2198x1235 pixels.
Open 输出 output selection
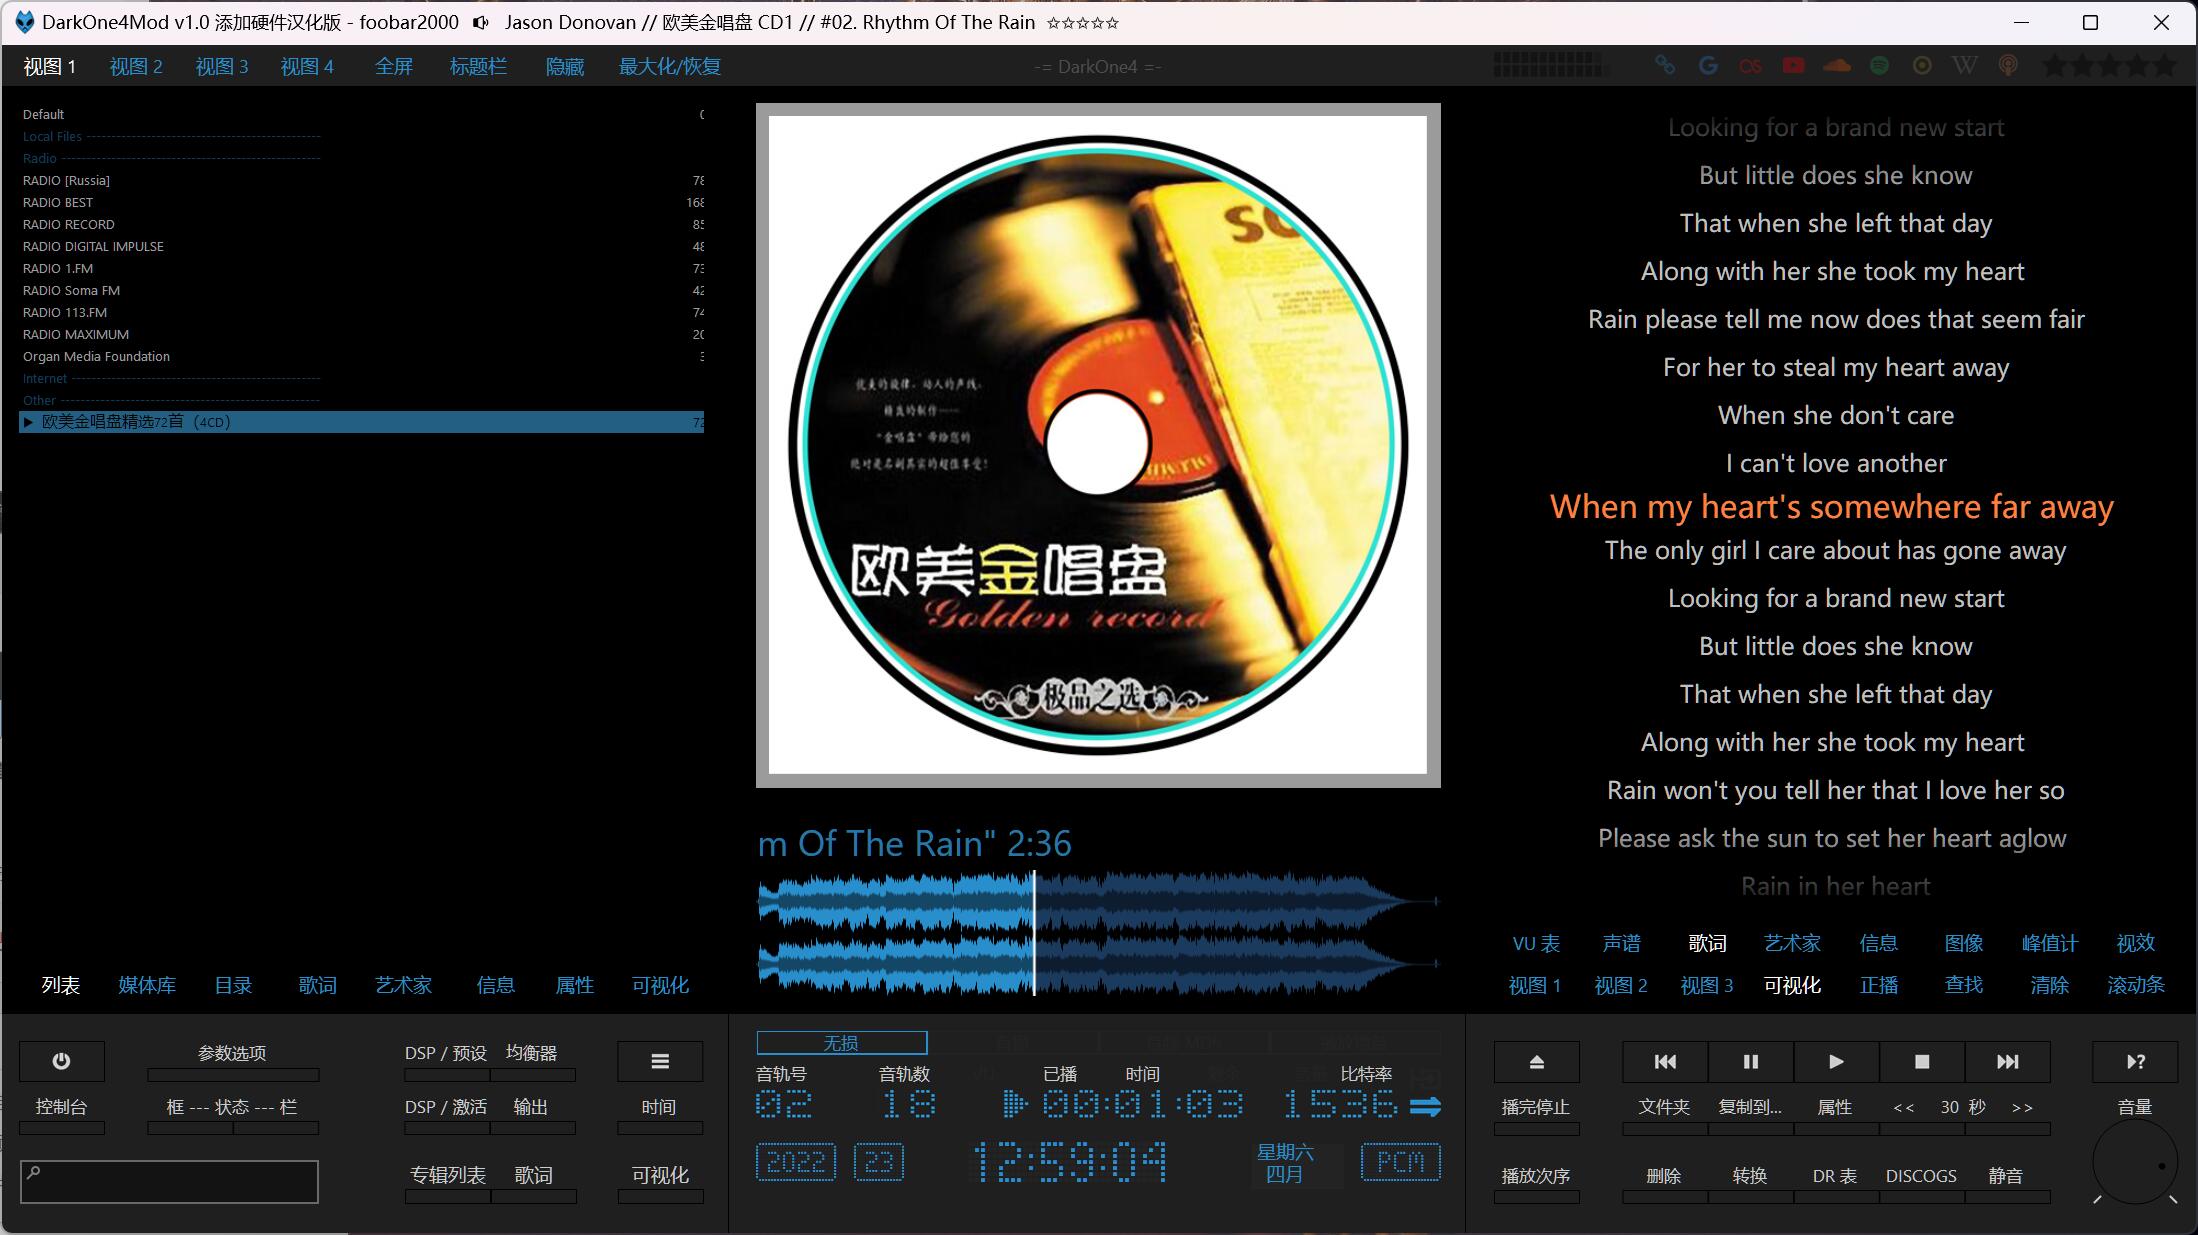[531, 1114]
